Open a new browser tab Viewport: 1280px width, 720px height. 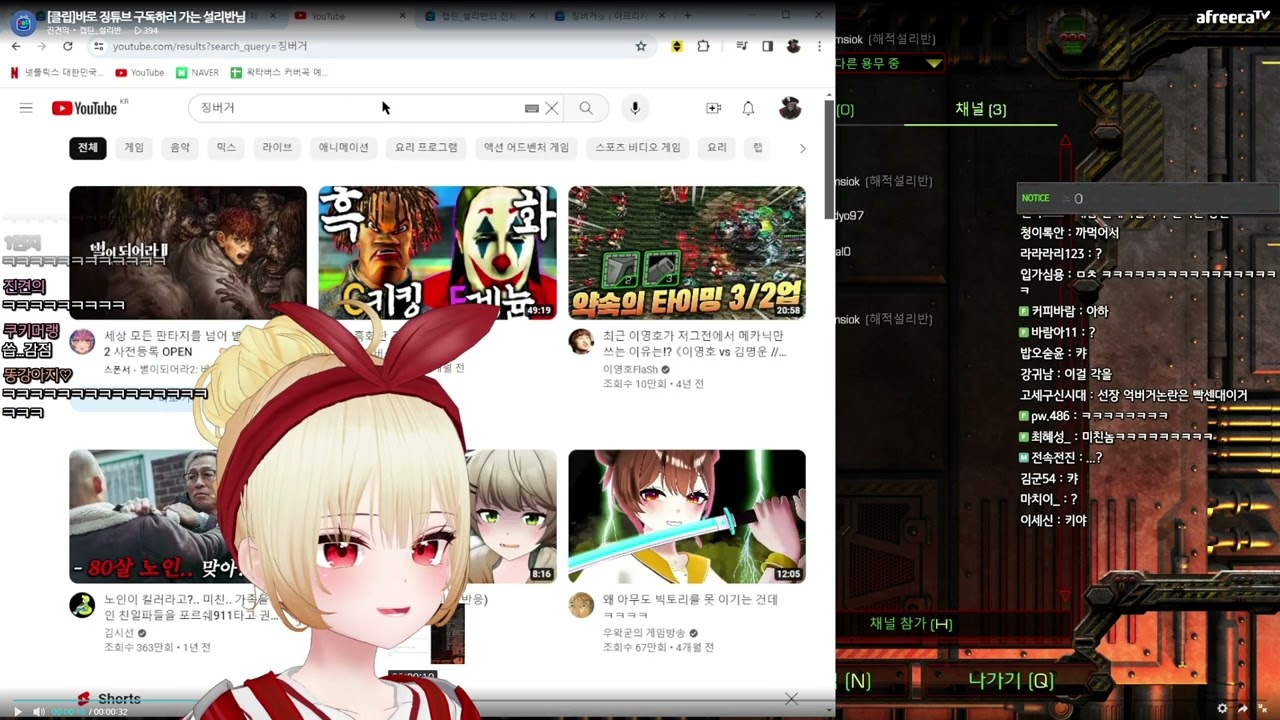(x=687, y=16)
